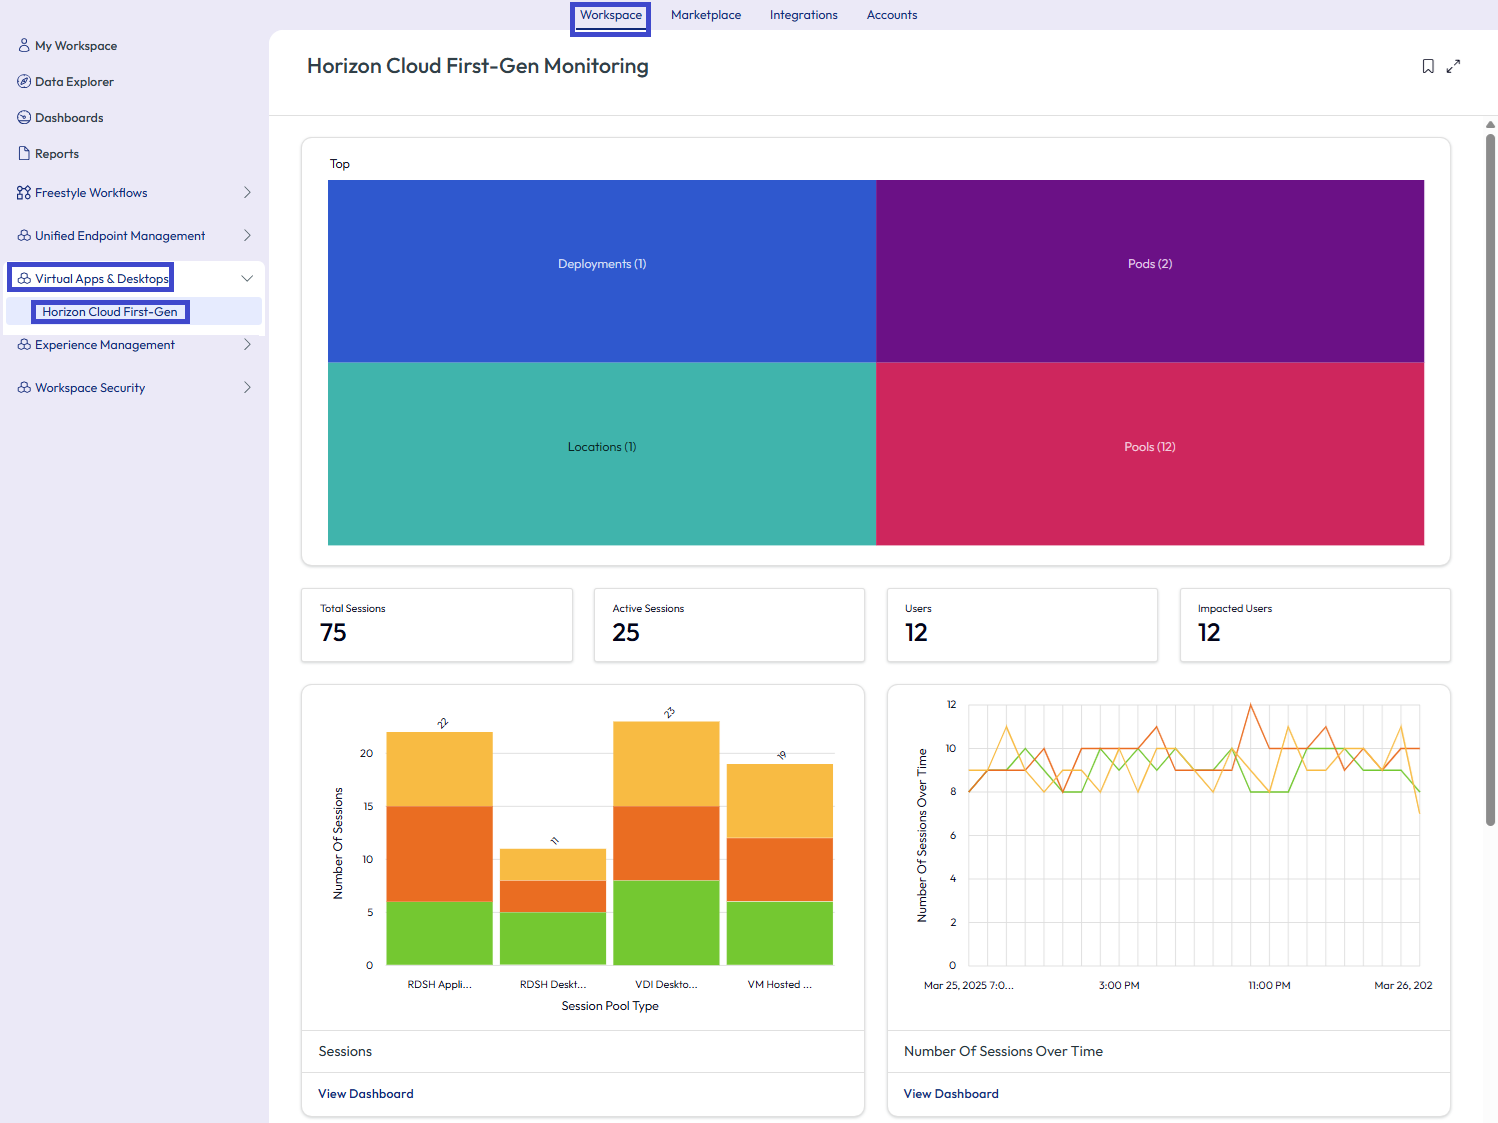The image size is (1498, 1123).
Task: Click the VM Hosted ... stacked bar
Action: click(x=780, y=864)
